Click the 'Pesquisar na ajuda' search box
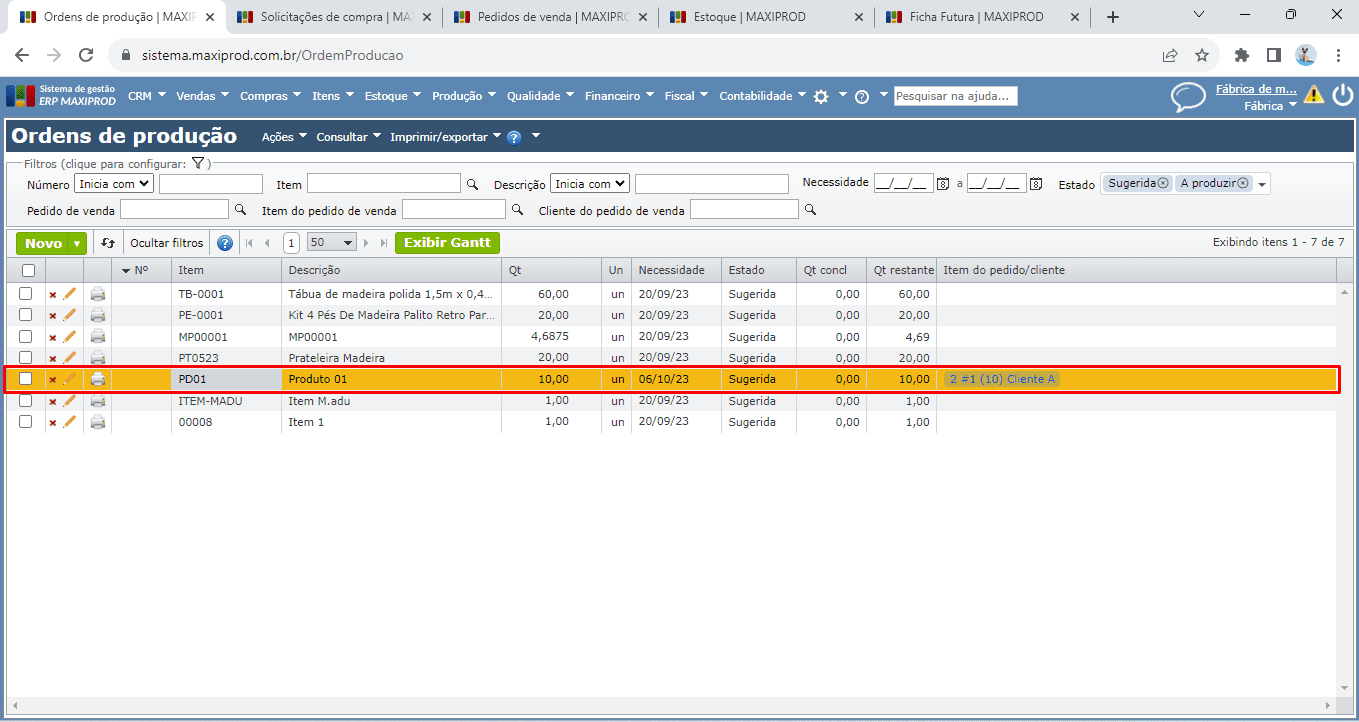The width and height of the screenshot is (1359, 722). tap(956, 96)
